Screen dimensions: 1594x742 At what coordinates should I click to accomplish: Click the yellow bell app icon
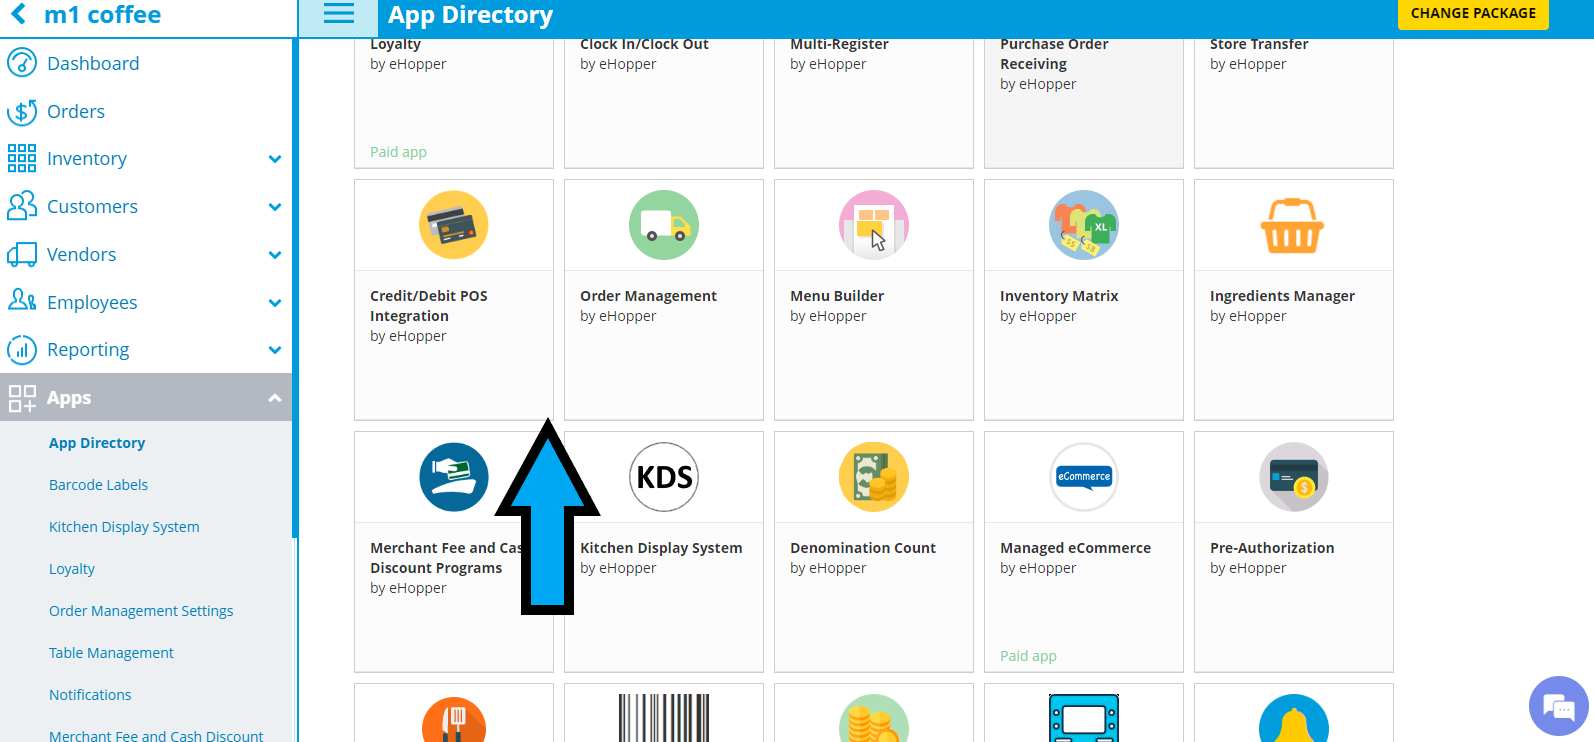coord(1294,719)
